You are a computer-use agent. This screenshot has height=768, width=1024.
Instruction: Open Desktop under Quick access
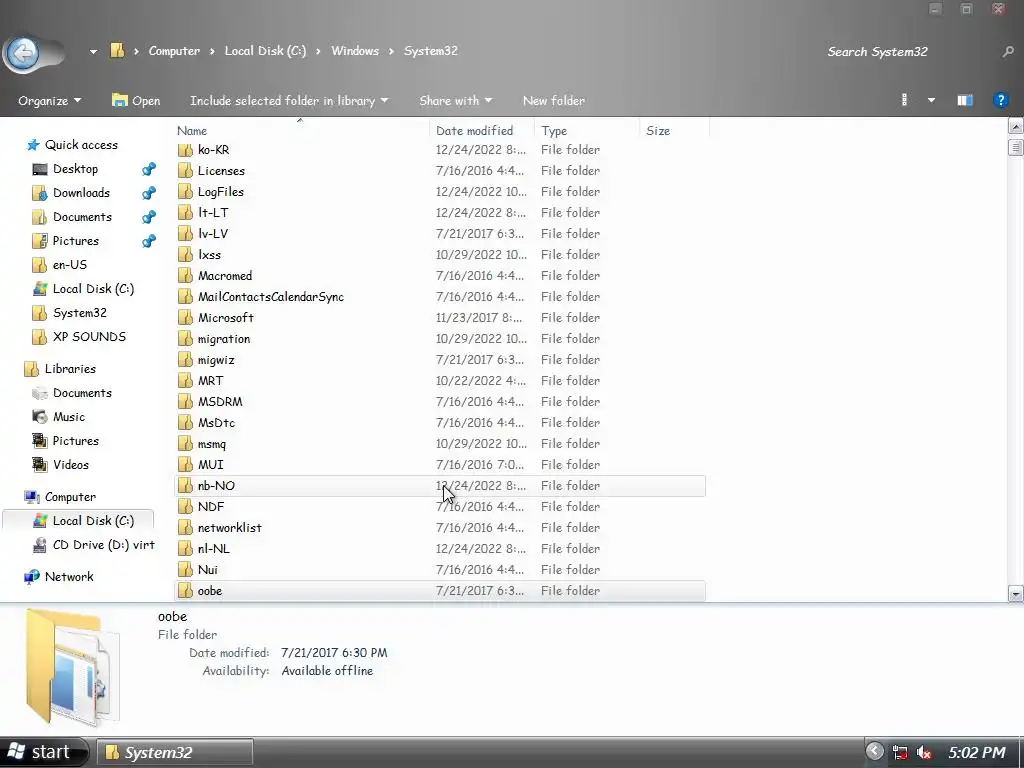pyautogui.click(x=75, y=169)
